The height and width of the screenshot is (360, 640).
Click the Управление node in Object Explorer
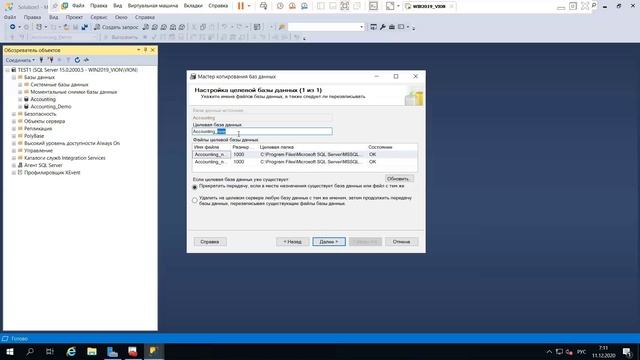pyautogui.click(x=38, y=151)
